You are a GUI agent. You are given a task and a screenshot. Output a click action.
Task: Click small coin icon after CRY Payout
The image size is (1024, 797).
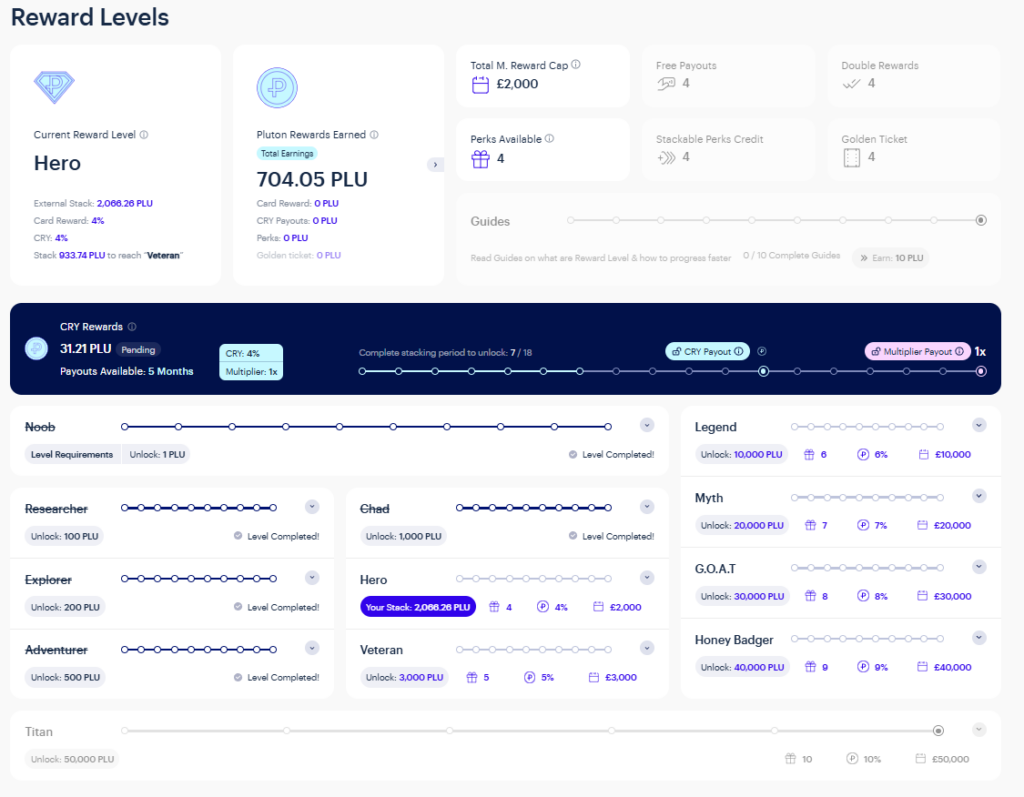761,351
